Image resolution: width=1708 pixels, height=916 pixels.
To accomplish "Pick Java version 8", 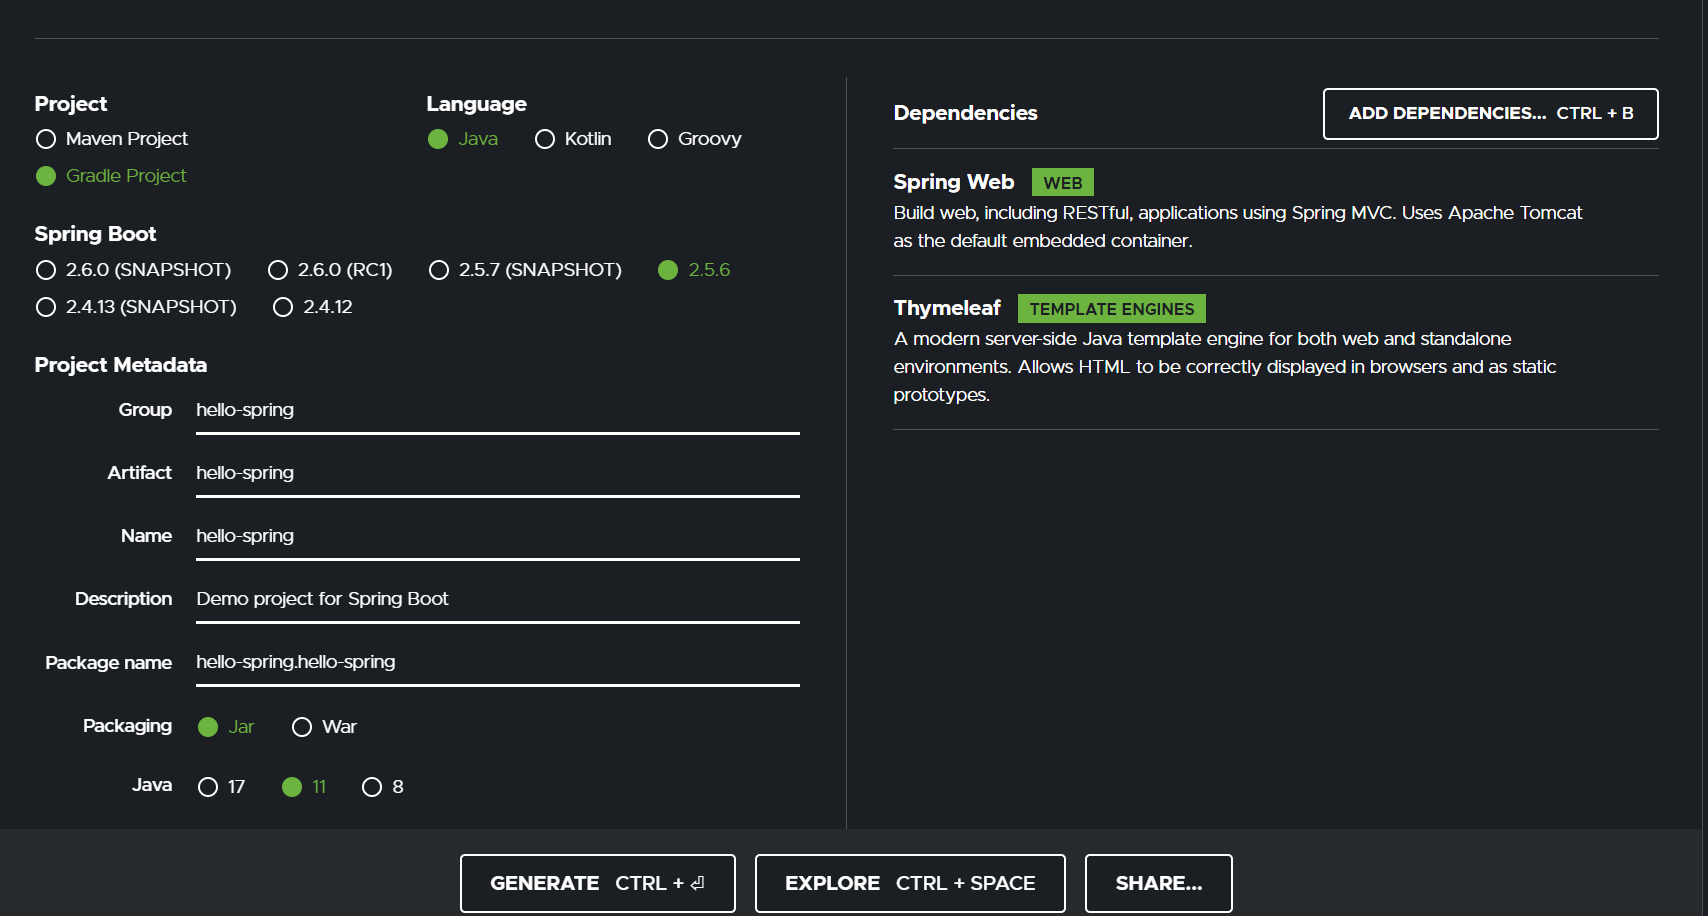I will pos(383,787).
